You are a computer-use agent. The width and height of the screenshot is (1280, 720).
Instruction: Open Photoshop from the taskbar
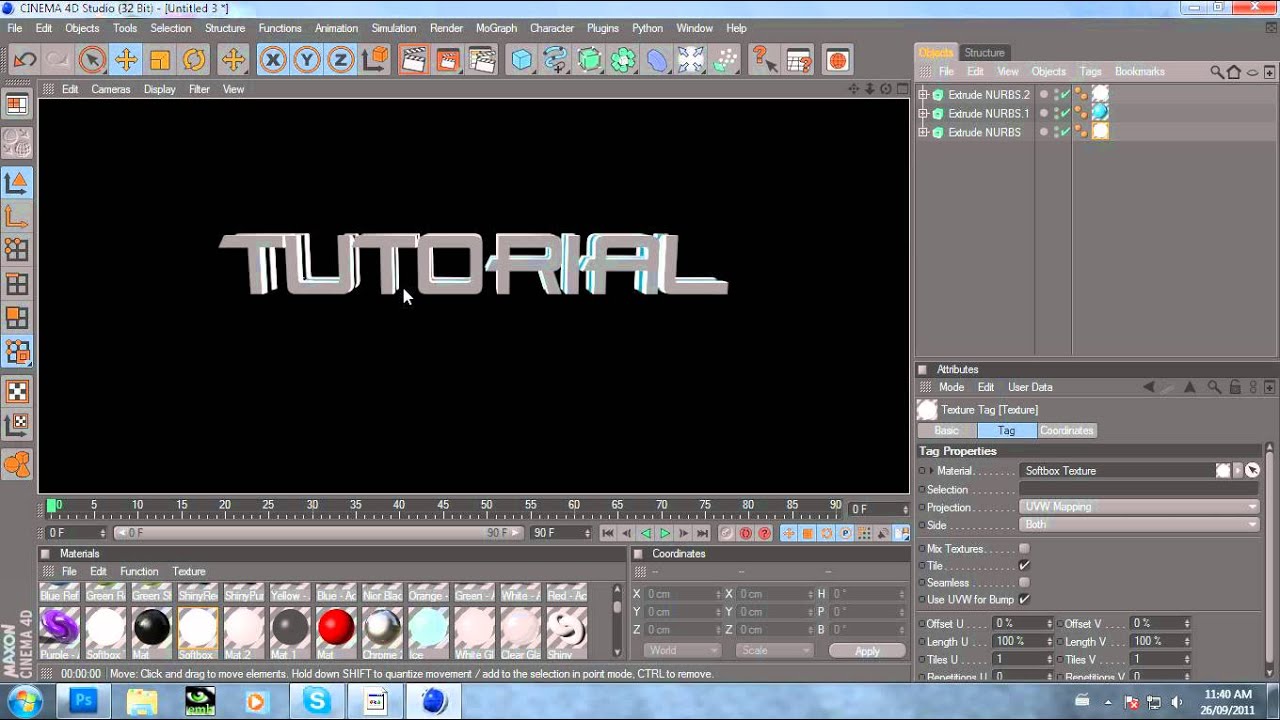click(83, 701)
